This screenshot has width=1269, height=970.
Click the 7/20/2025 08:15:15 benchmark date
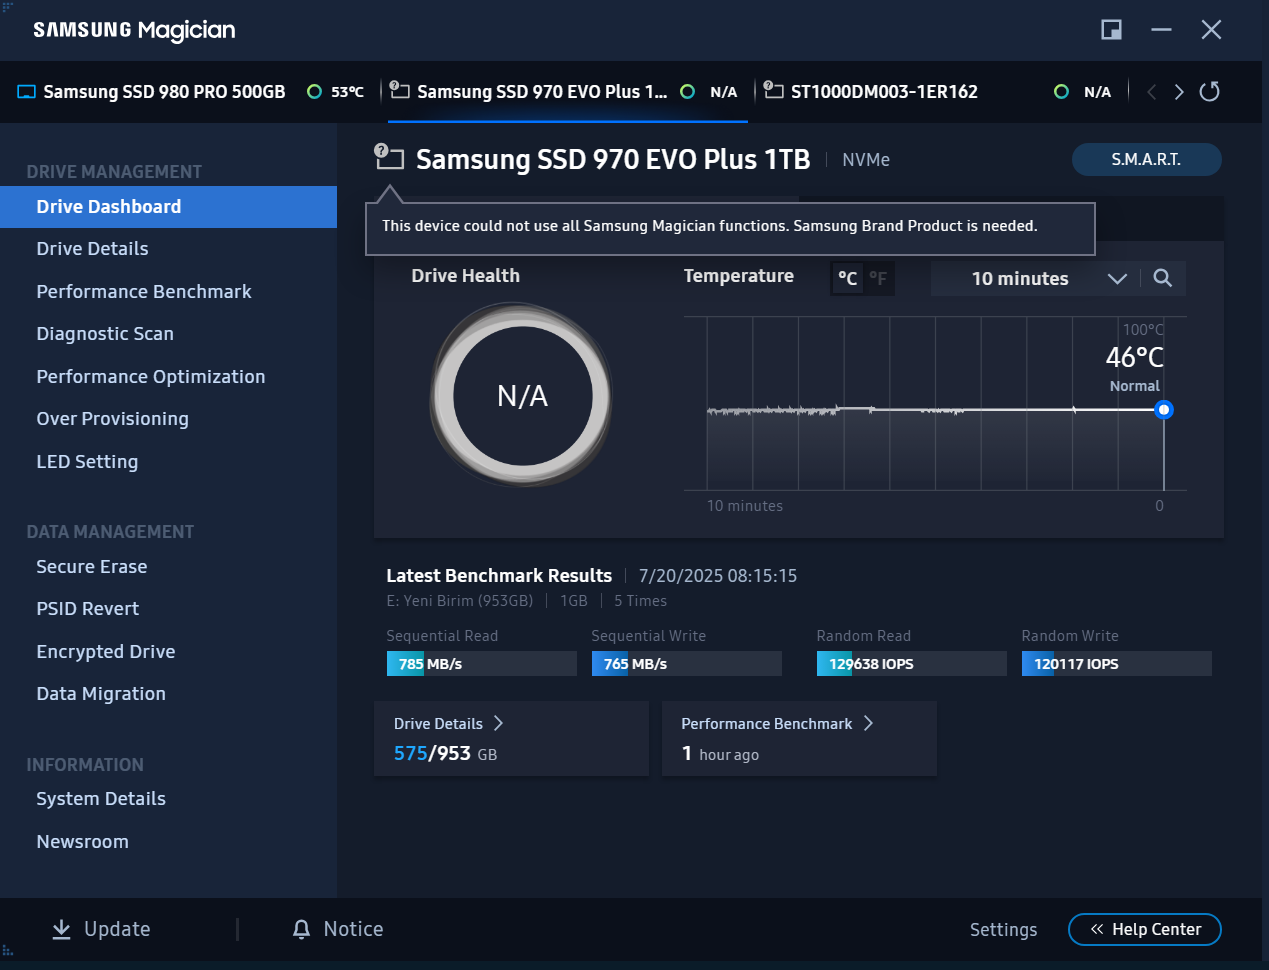coord(718,576)
